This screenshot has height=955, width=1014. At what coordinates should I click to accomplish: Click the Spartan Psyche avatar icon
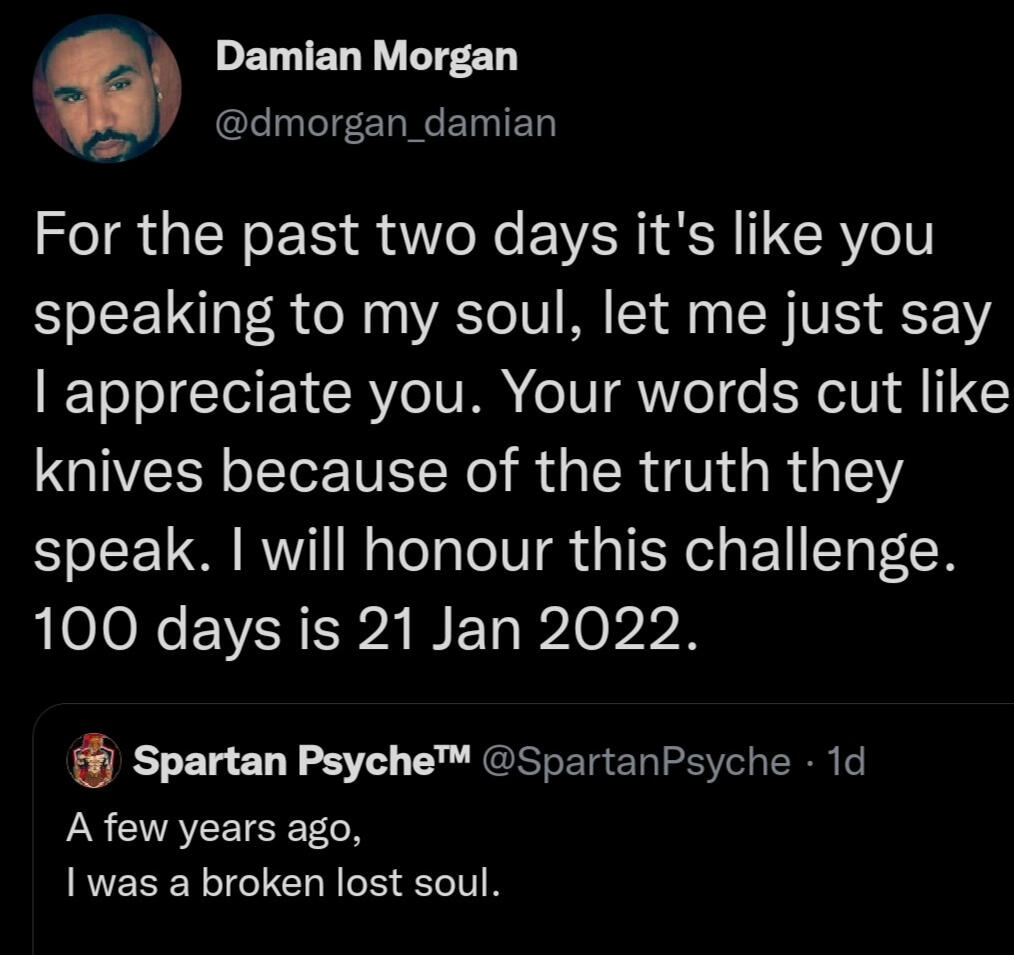click(x=92, y=763)
